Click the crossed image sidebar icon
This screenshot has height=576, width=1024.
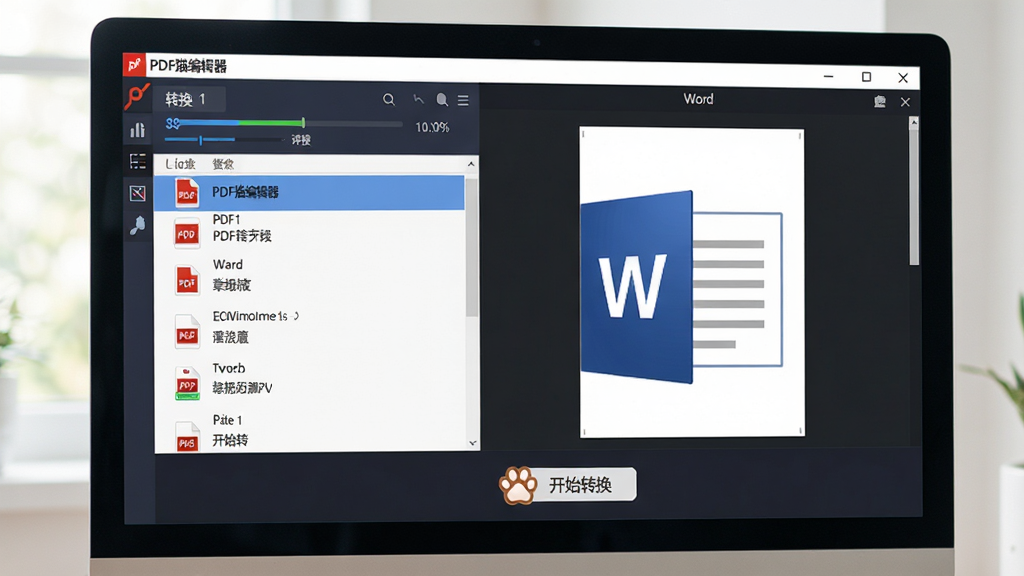138,193
